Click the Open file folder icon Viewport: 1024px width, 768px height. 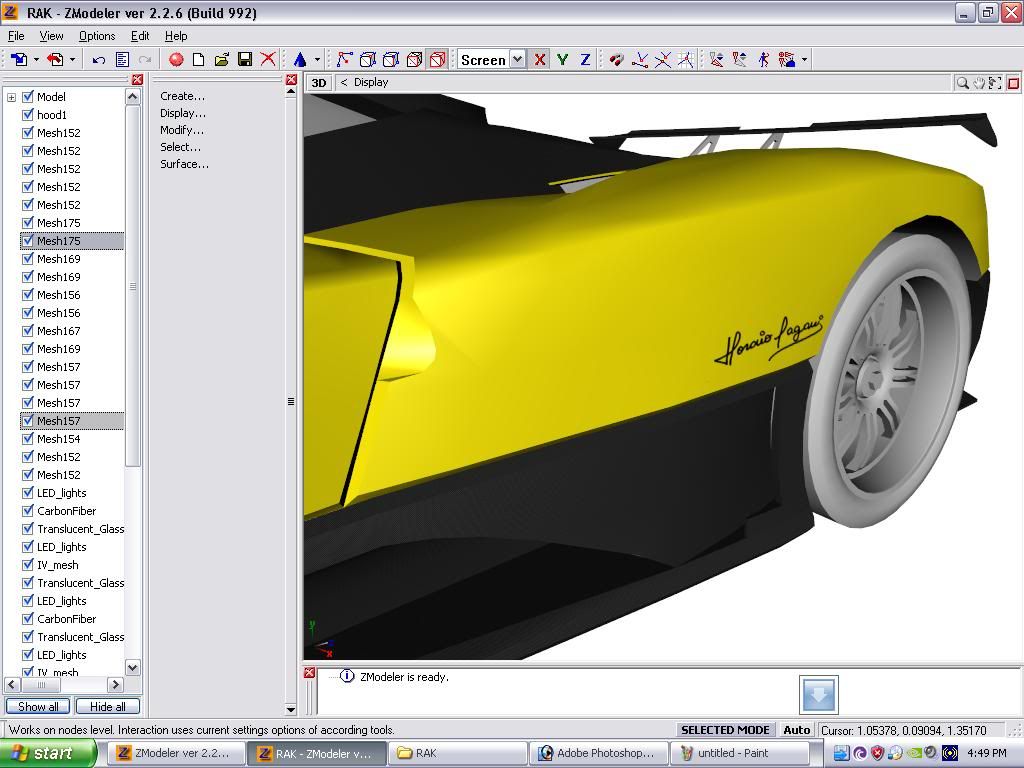(x=222, y=60)
